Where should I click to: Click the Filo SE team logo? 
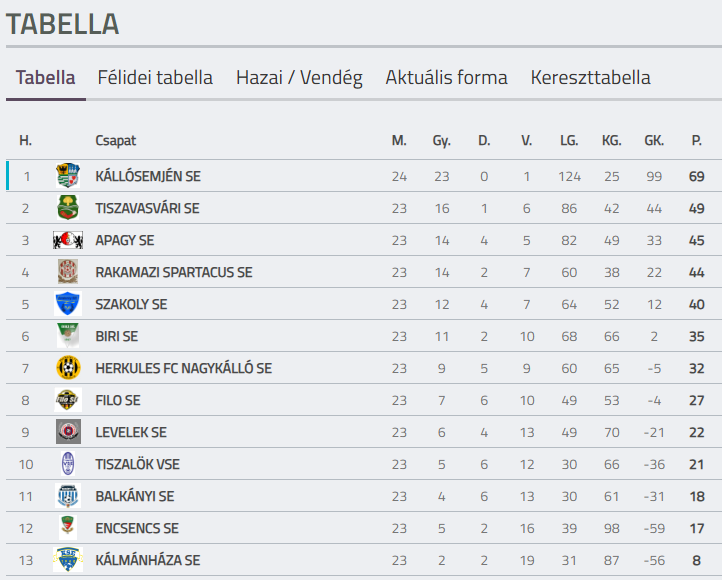coord(68,400)
